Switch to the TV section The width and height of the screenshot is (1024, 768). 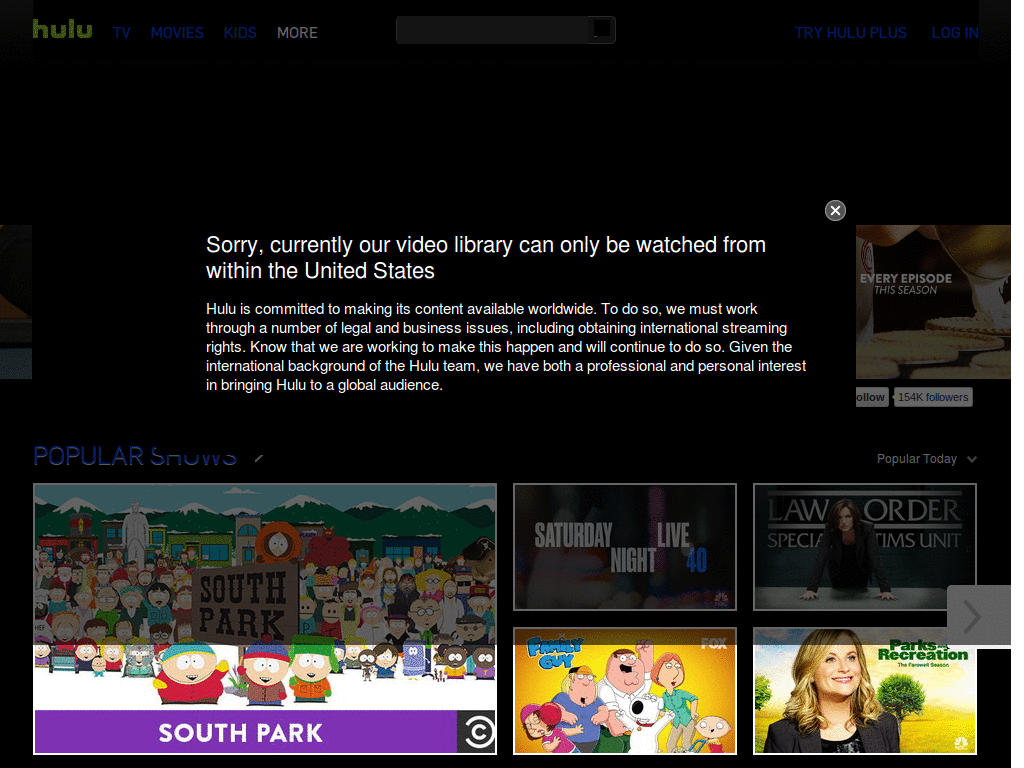tap(121, 32)
